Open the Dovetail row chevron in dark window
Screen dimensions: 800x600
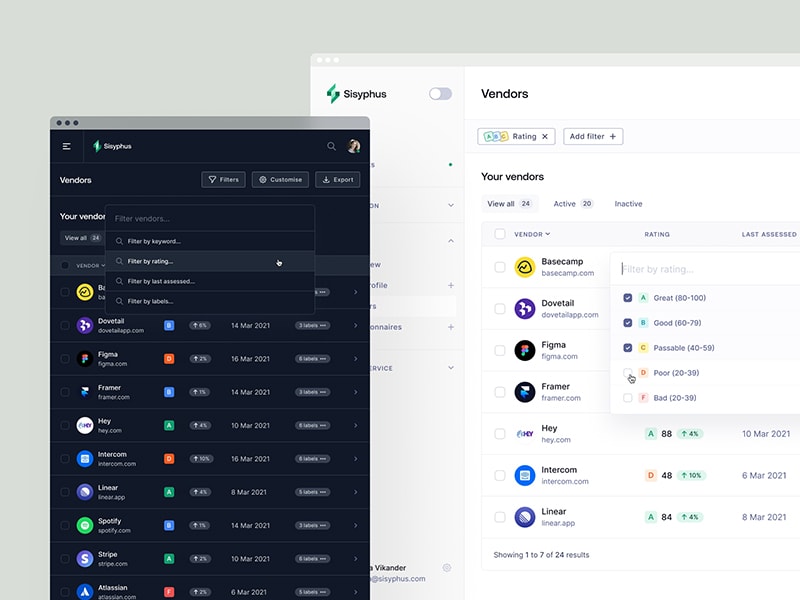(356, 326)
